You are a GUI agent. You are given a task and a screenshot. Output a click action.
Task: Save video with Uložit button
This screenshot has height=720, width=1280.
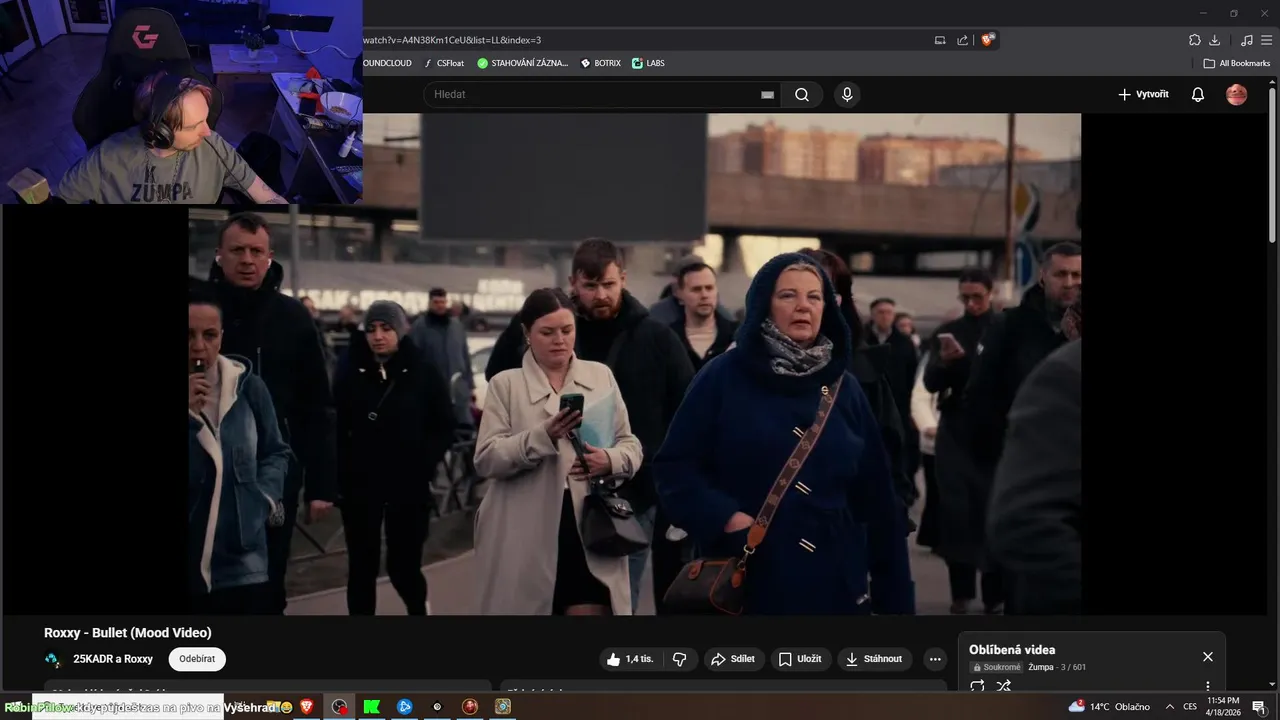point(800,659)
